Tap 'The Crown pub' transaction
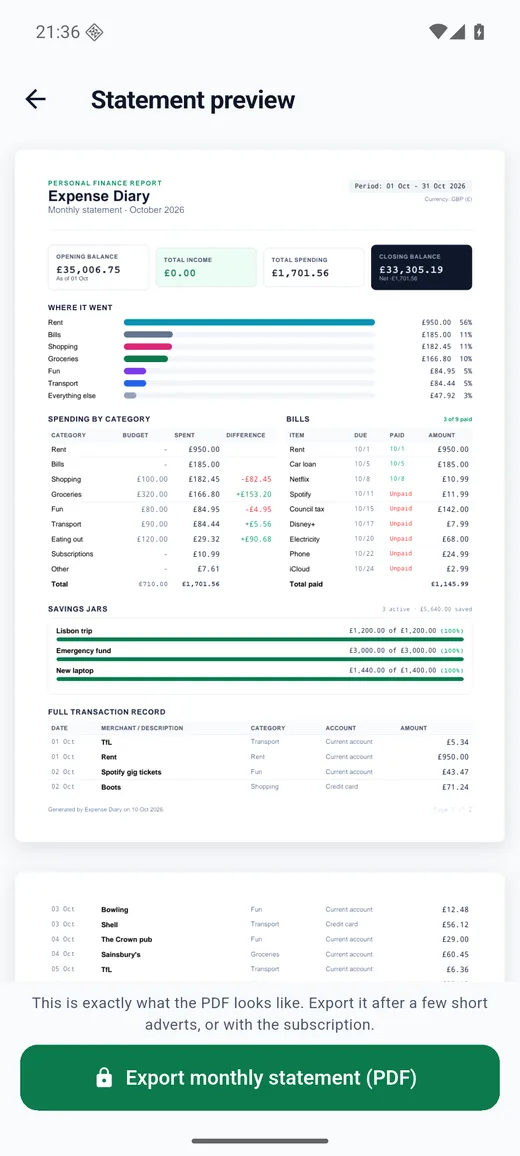The image size is (520, 1156). tap(126, 939)
